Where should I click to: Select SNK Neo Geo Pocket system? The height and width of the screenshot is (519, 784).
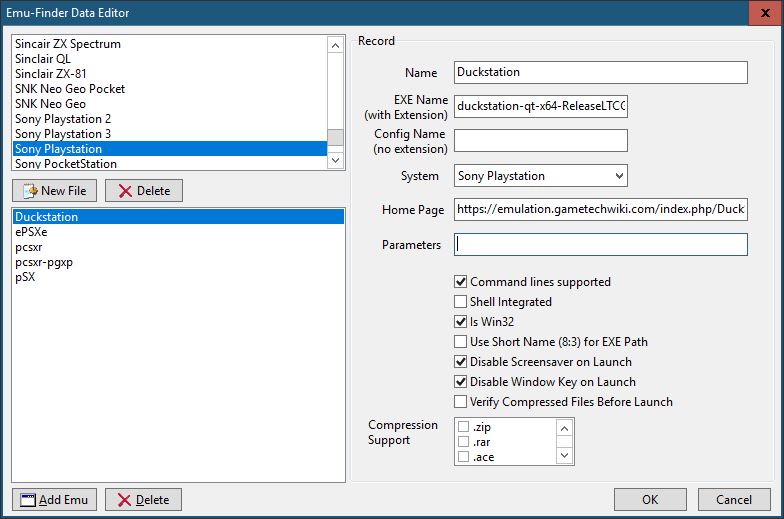170,88
